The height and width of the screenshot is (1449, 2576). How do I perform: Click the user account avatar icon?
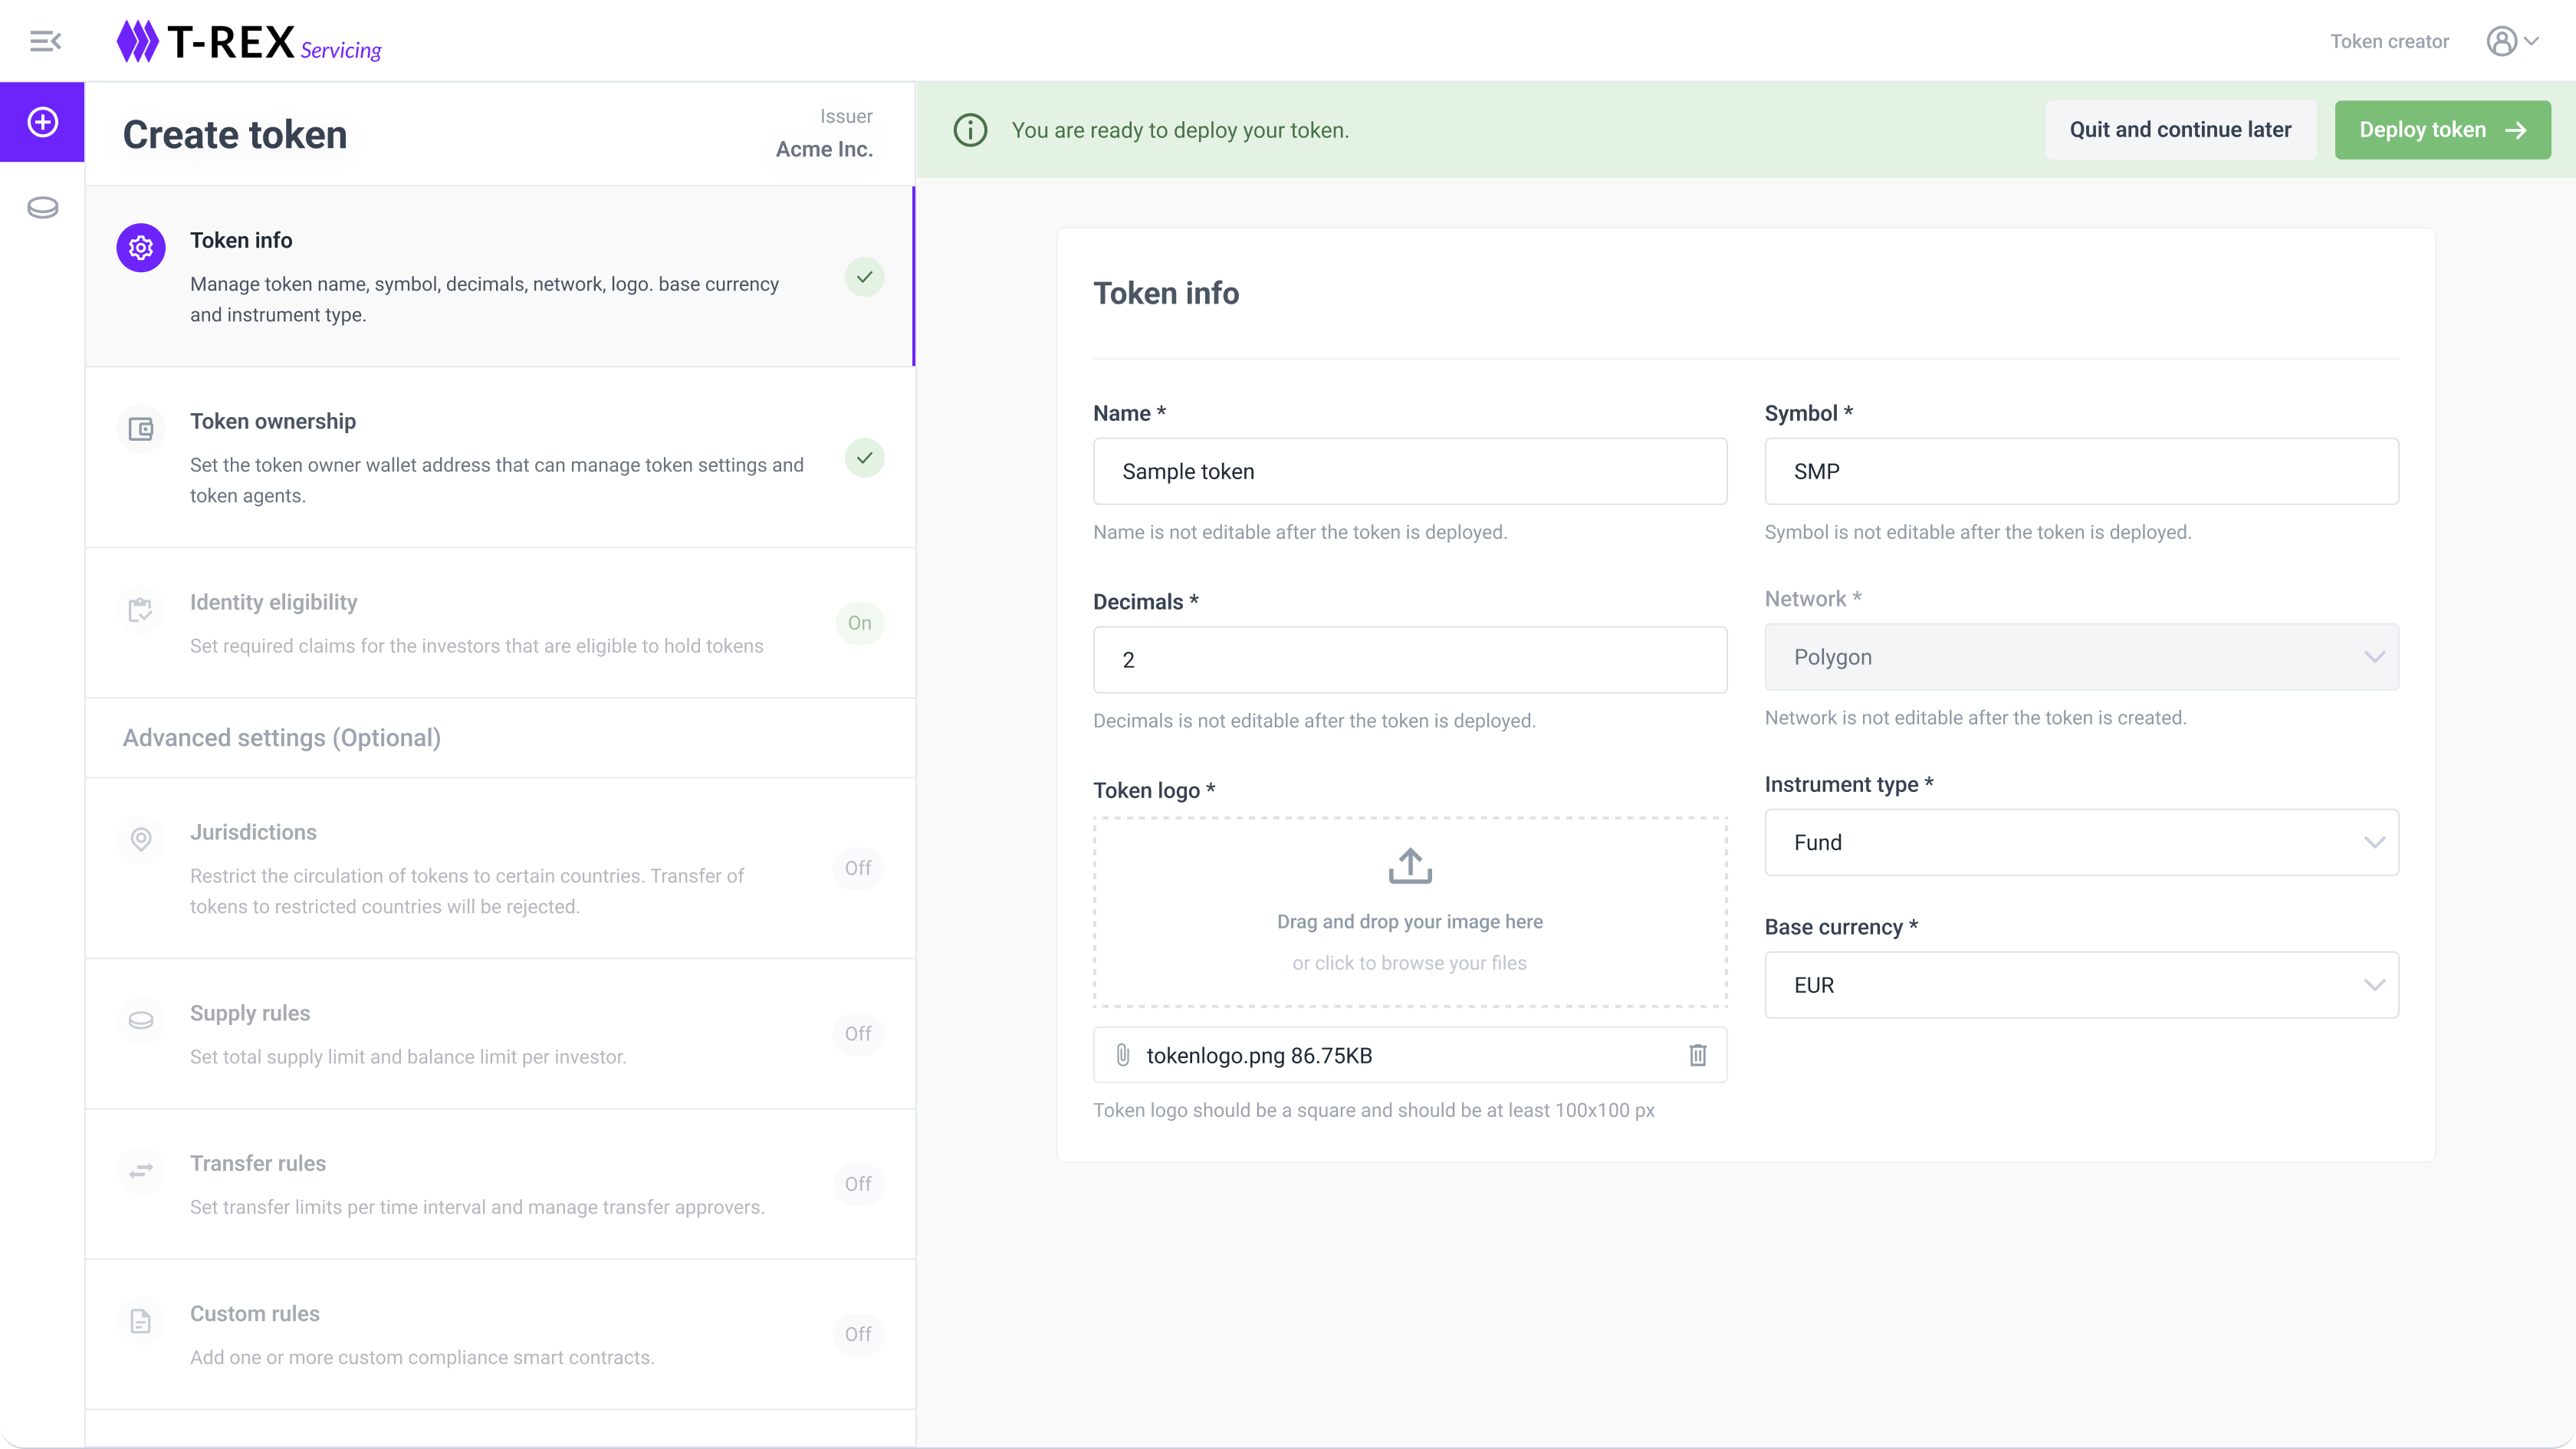point(2502,41)
